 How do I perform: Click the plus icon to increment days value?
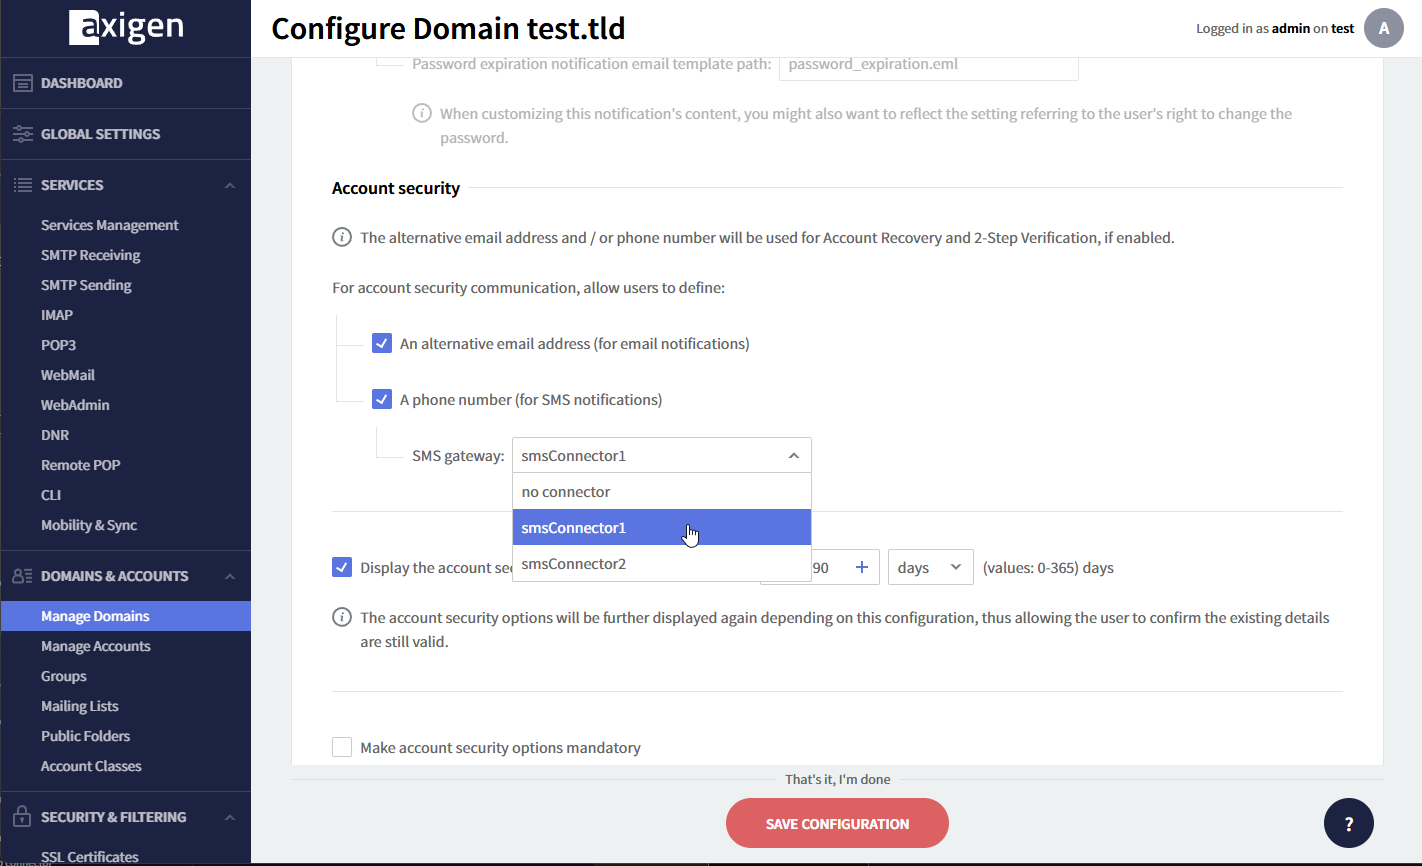861,567
